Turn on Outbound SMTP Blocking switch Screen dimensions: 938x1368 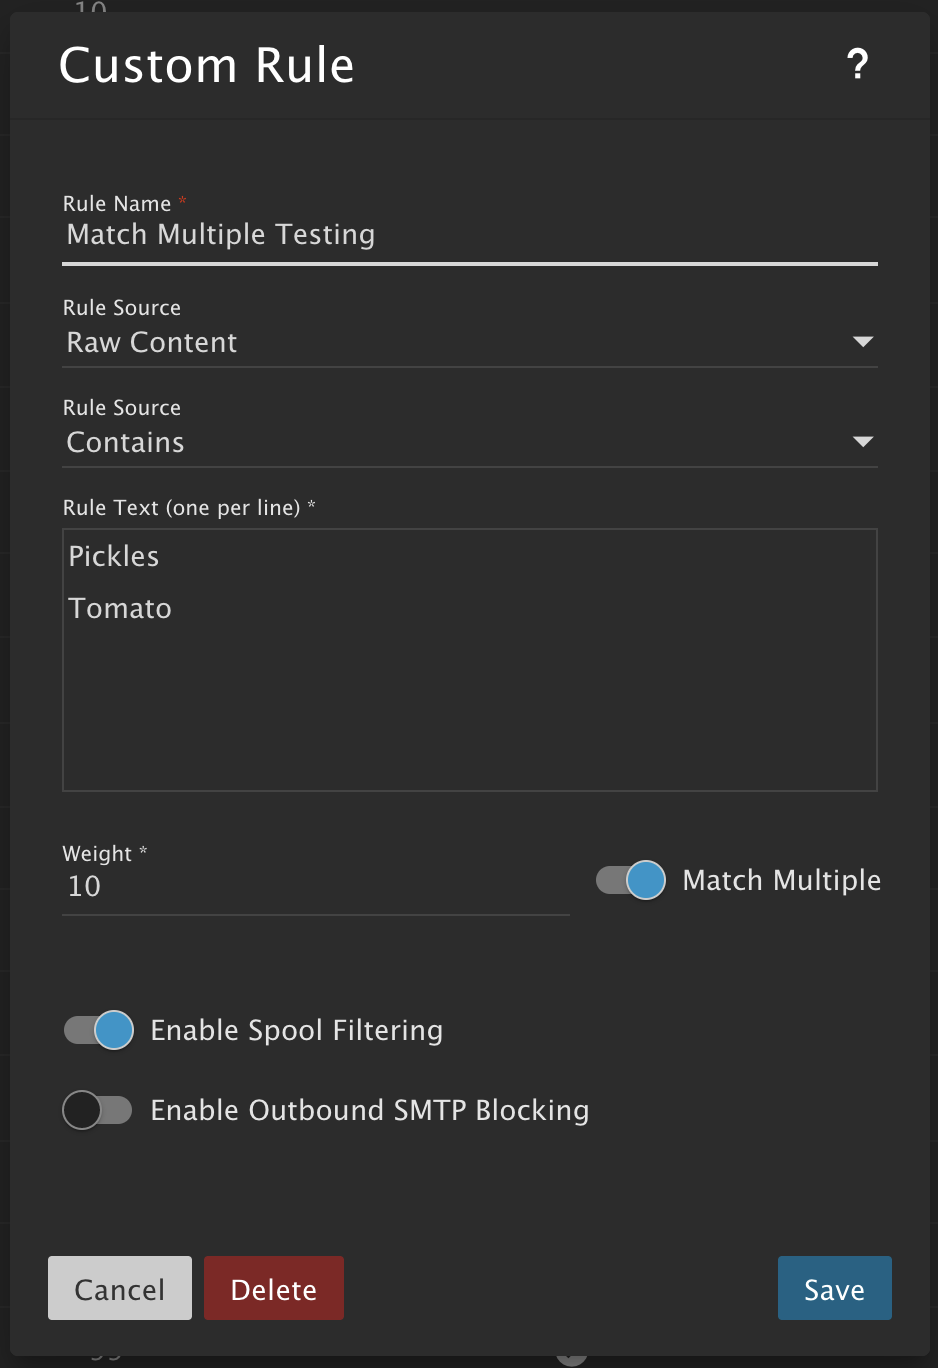click(x=98, y=1110)
